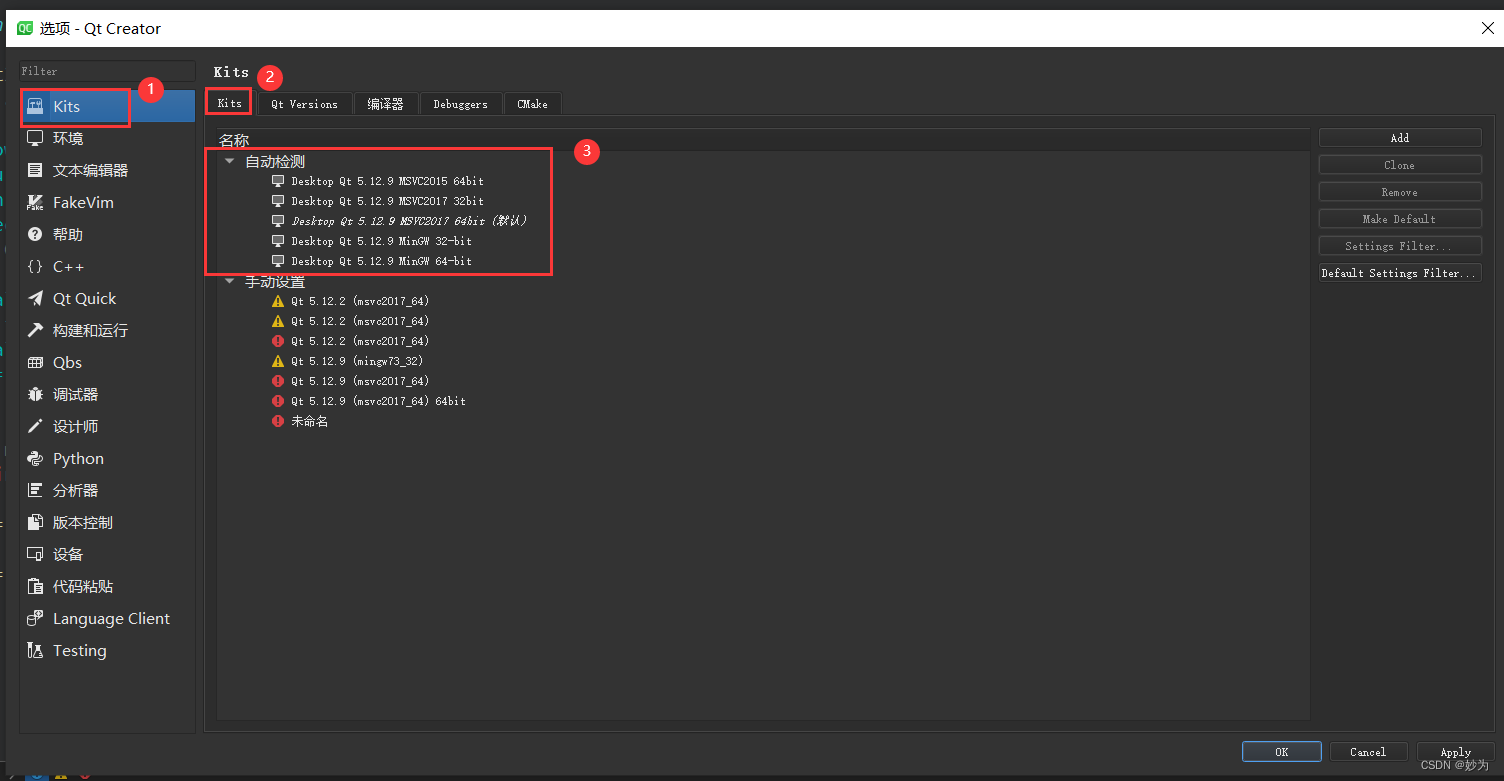1504x781 pixels.
Task: Close the 选项 dialog window
Action: (1488, 28)
